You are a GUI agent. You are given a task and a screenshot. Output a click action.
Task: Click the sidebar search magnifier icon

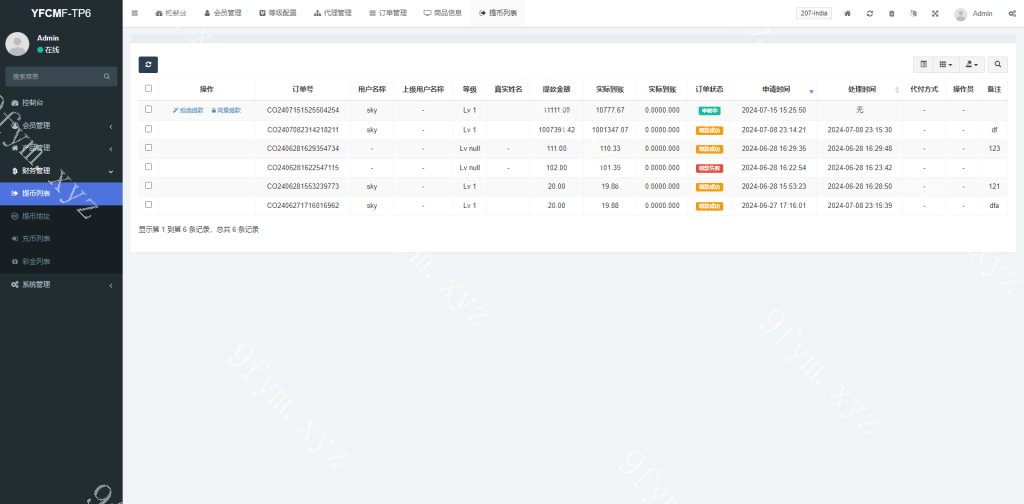click(x=107, y=76)
